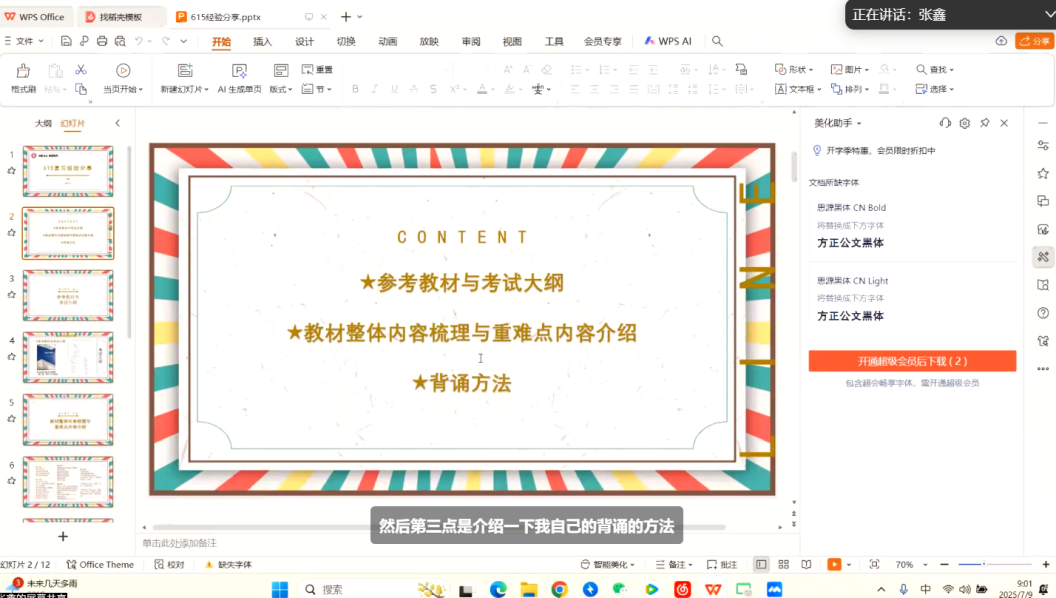The width and height of the screenshot is (1056, 598).
Task: Switch to the 插入 ribbon tab
Action: (x=262, y=41)
